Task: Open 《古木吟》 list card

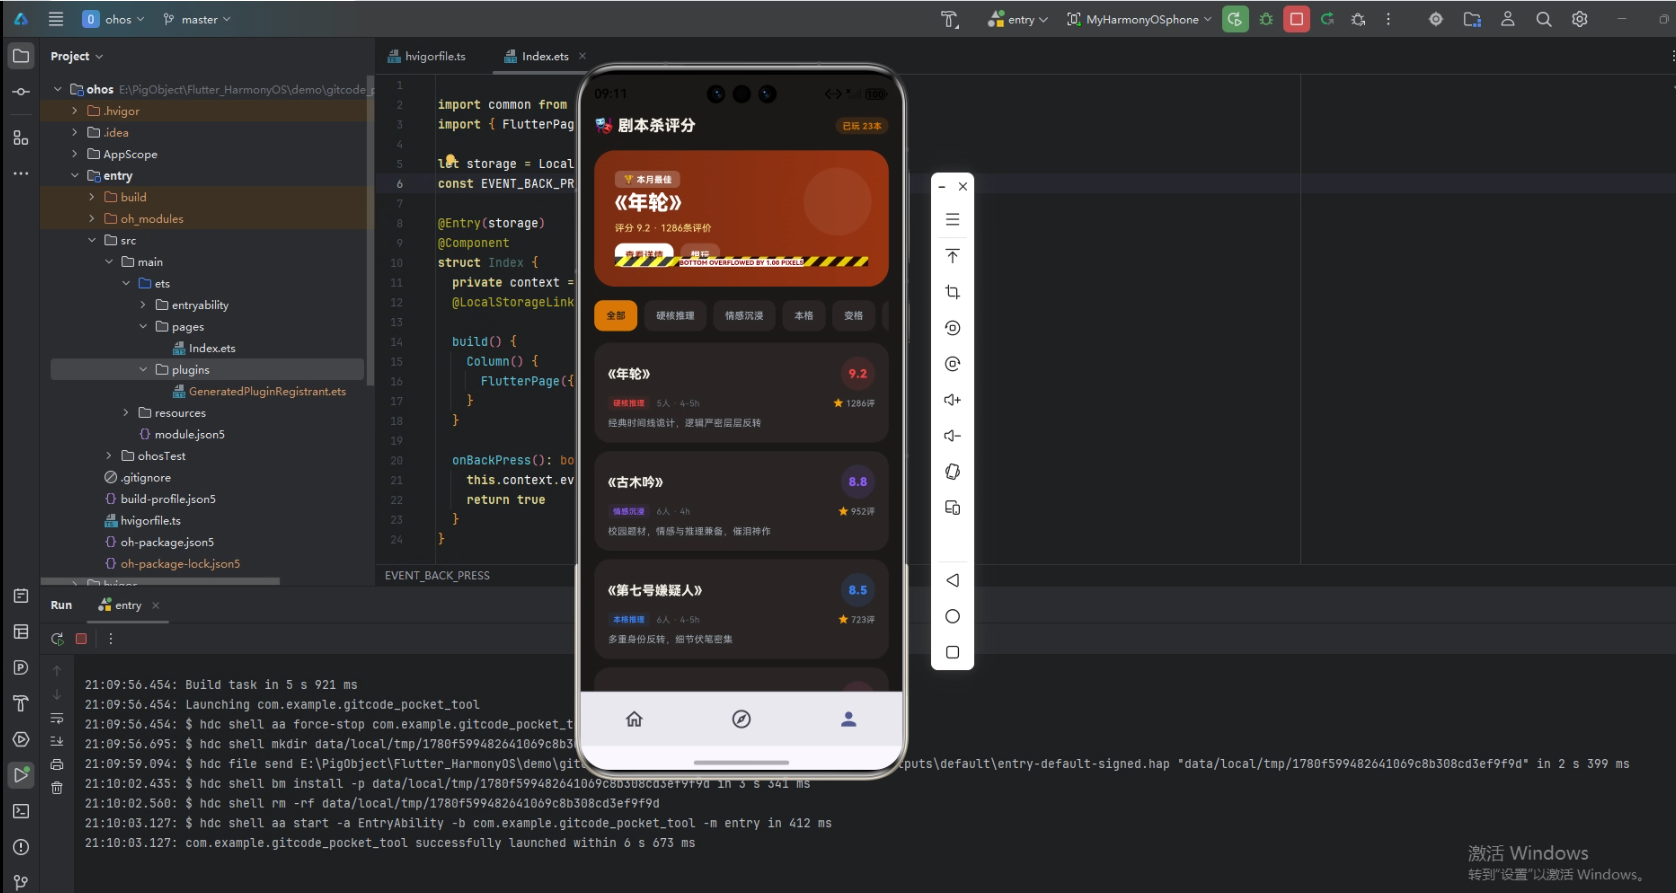Action: pos(741,501)
